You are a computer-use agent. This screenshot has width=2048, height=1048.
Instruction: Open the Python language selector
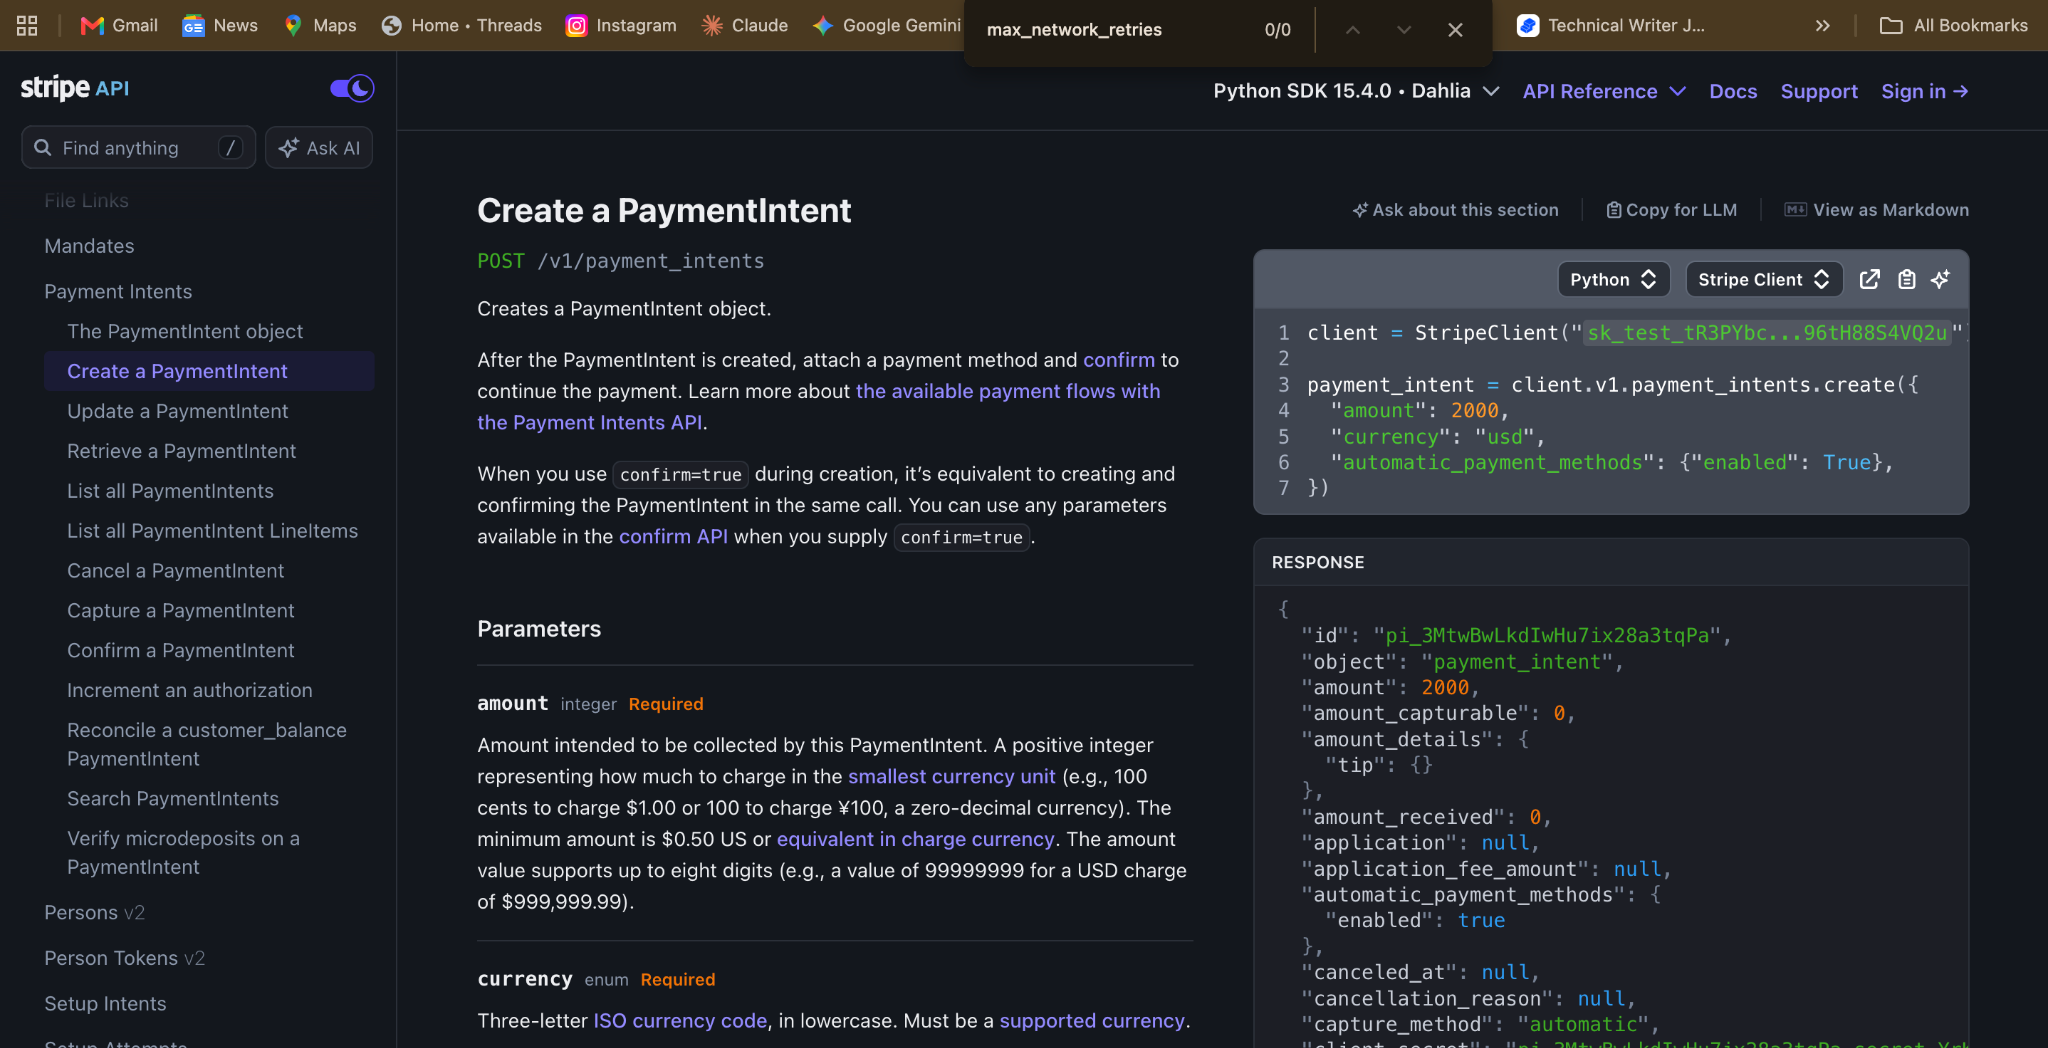click(1613, 280)
